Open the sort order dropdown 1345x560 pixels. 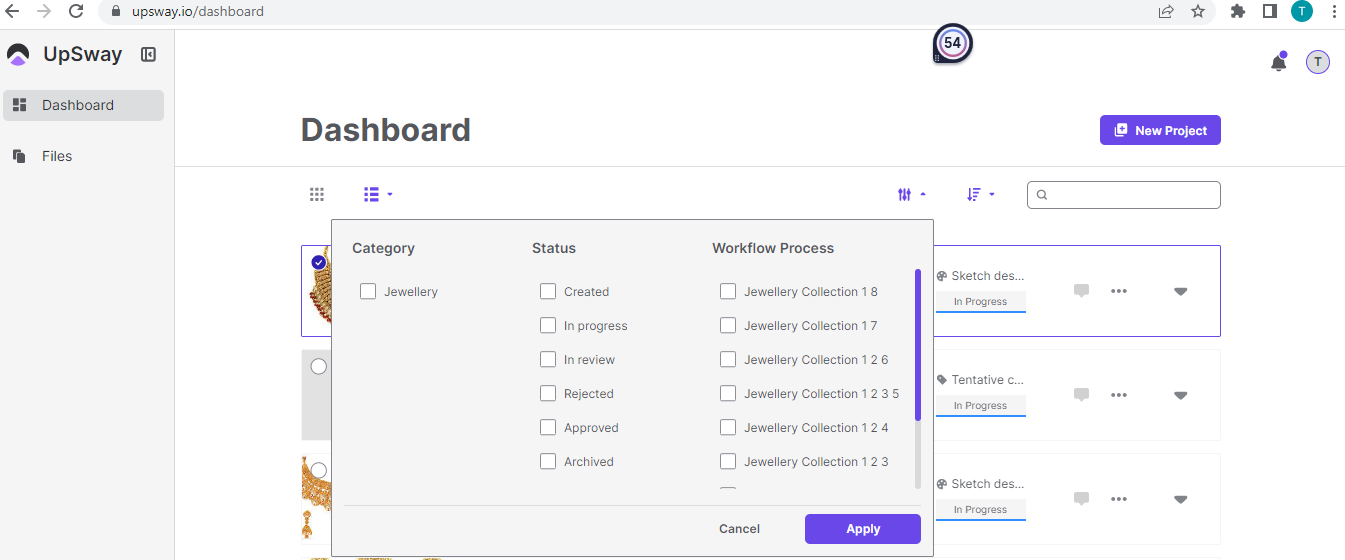[x=980, y=195]
